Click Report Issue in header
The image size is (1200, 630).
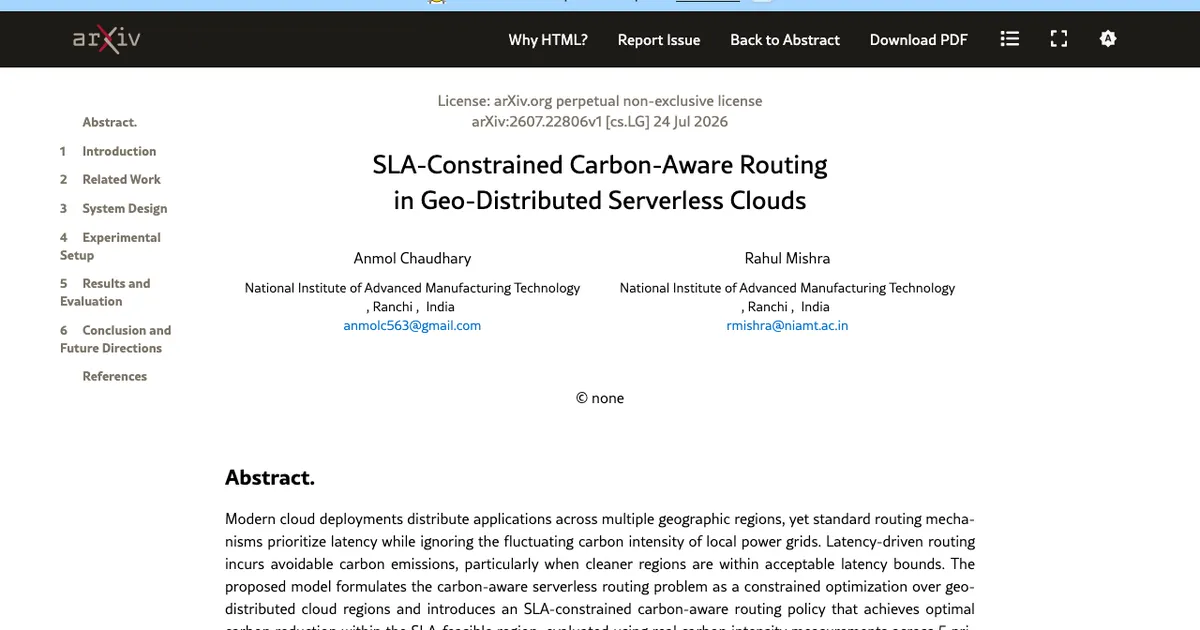coord(659,40)
